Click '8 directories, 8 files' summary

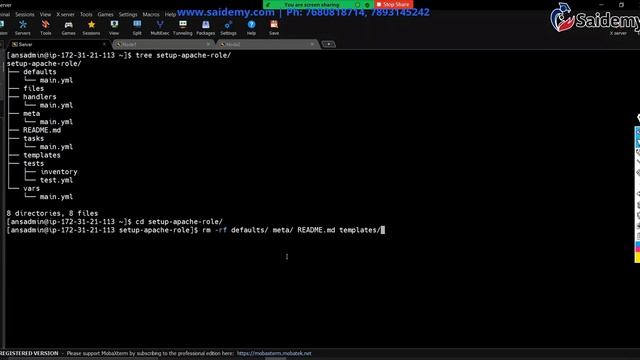coord(52,213)
